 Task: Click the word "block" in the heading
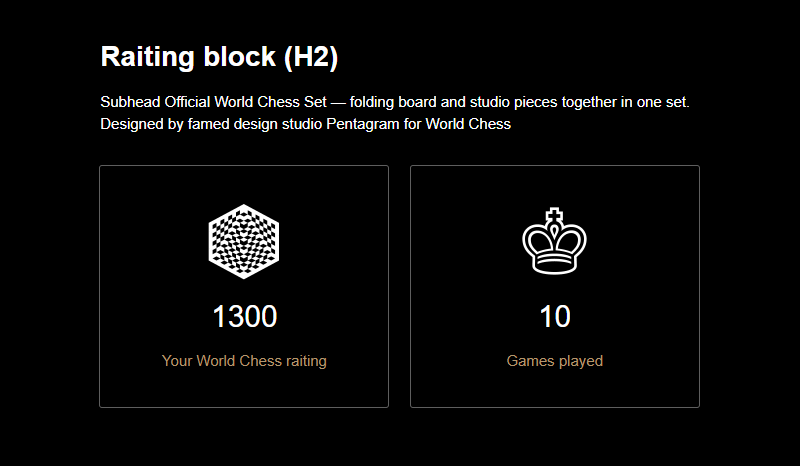(239, 56)
